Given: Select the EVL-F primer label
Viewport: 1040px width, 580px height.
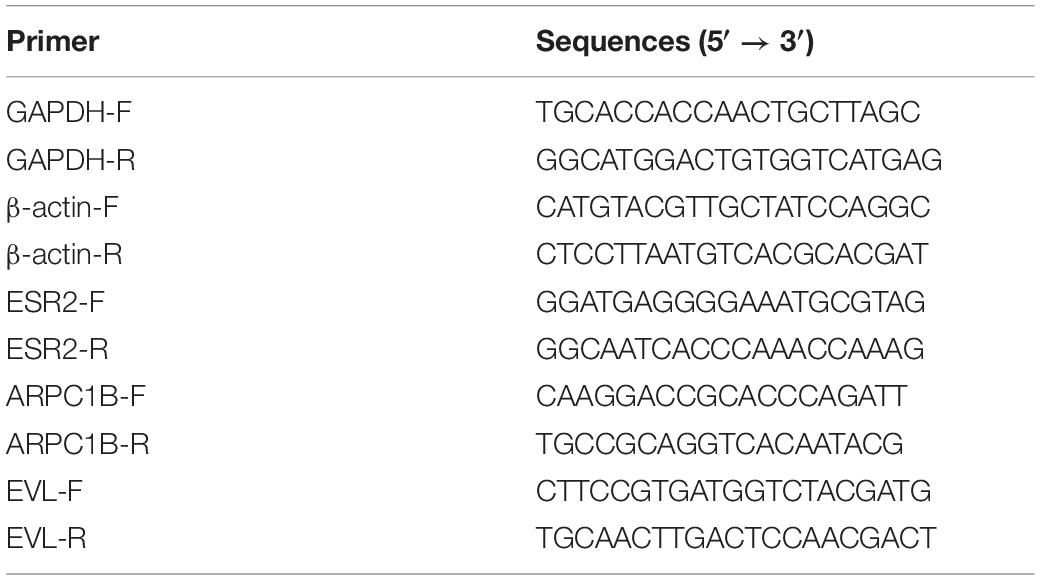Looking at the screenshot, I should 44,491.
